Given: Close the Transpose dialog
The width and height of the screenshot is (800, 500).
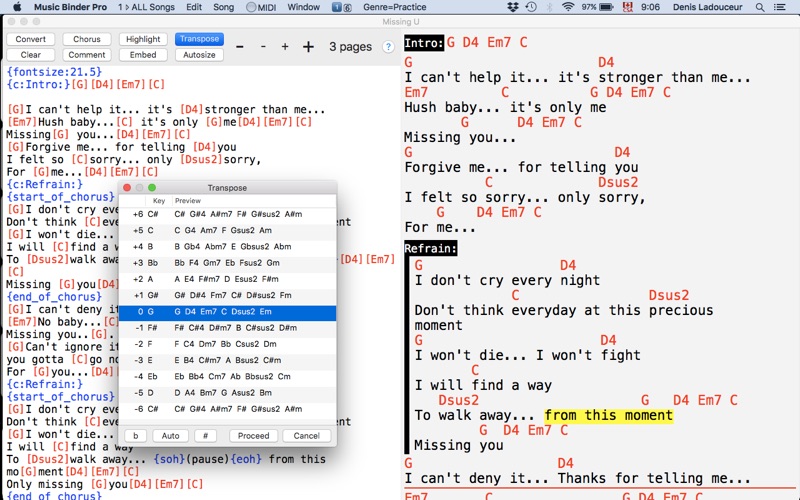Looking at the screenshot, I should [127, 187].
